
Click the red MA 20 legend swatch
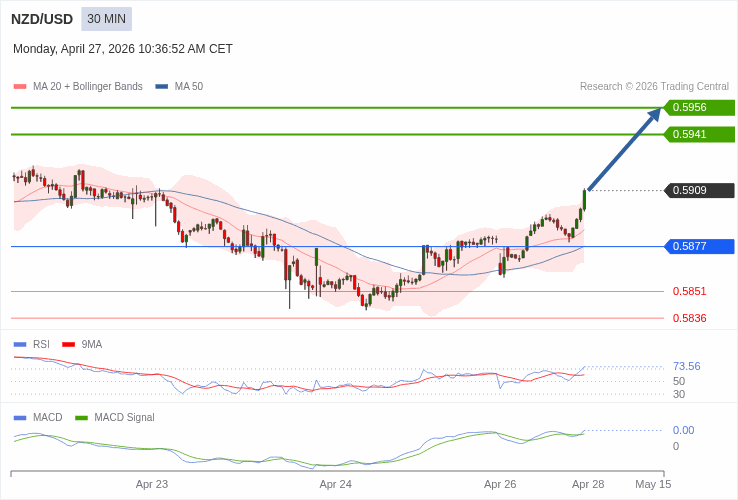[20, 87]
